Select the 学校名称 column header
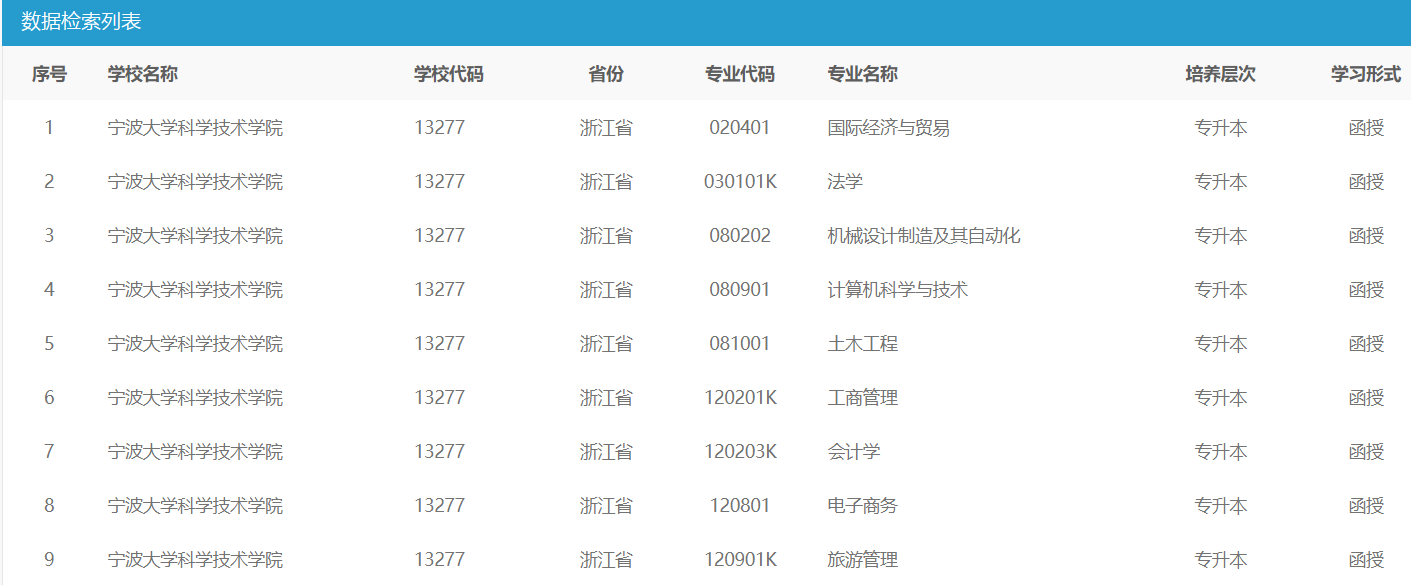The image size is (1411, 585). (143, 74)
